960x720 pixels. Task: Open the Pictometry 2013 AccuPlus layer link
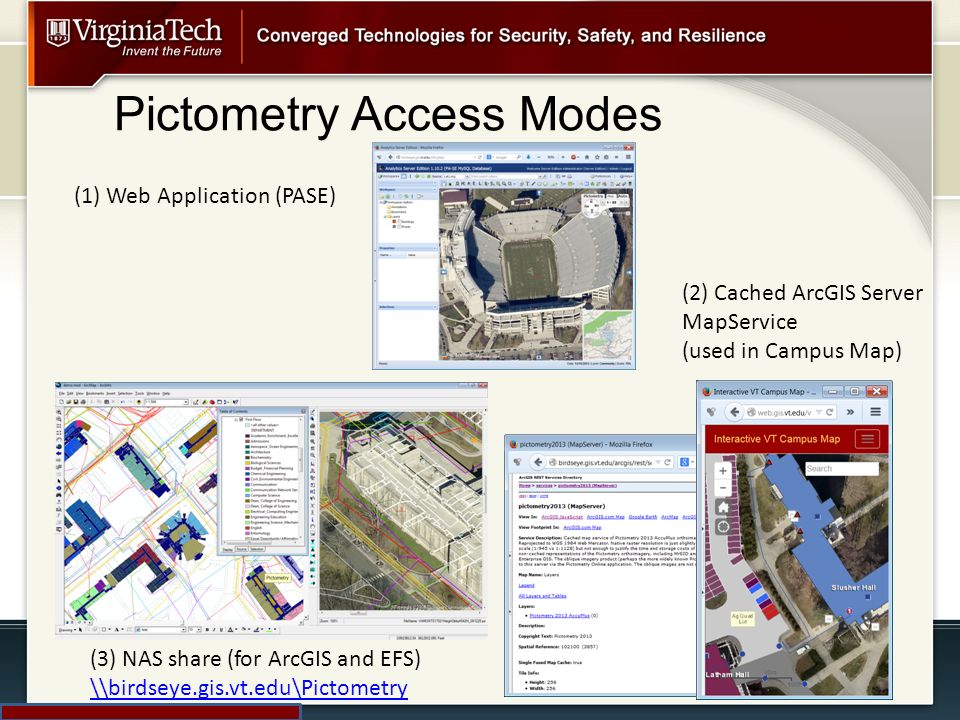[560, 615]
